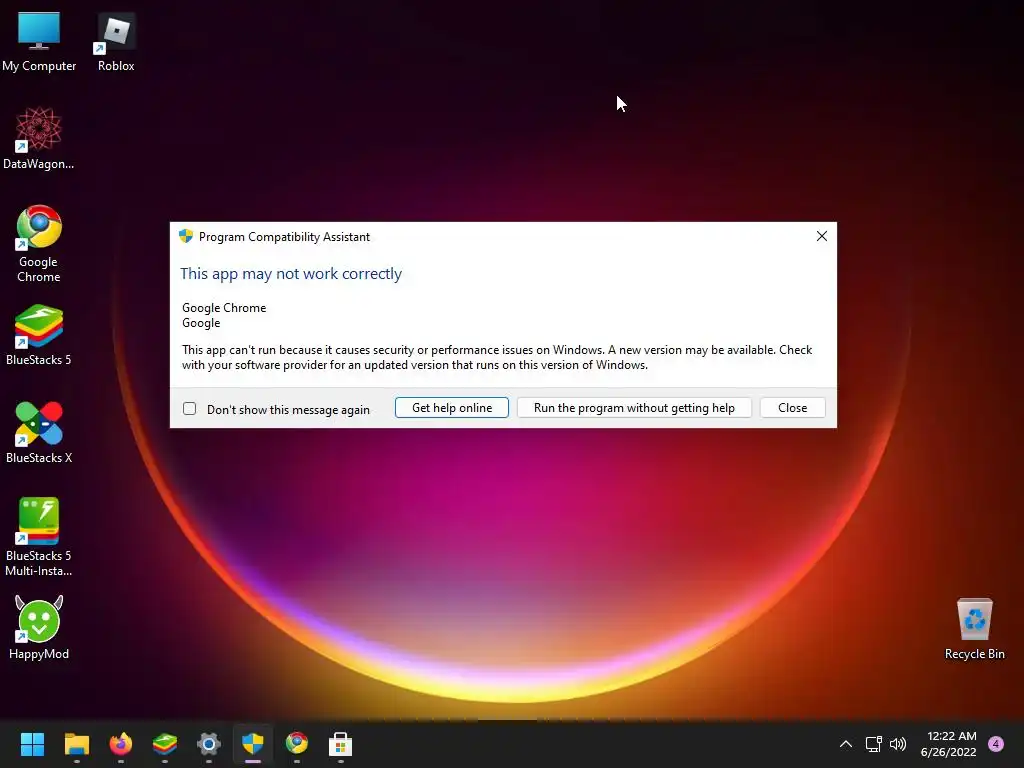Open clock showing 12:22 AM

click(x=948, y=744)
